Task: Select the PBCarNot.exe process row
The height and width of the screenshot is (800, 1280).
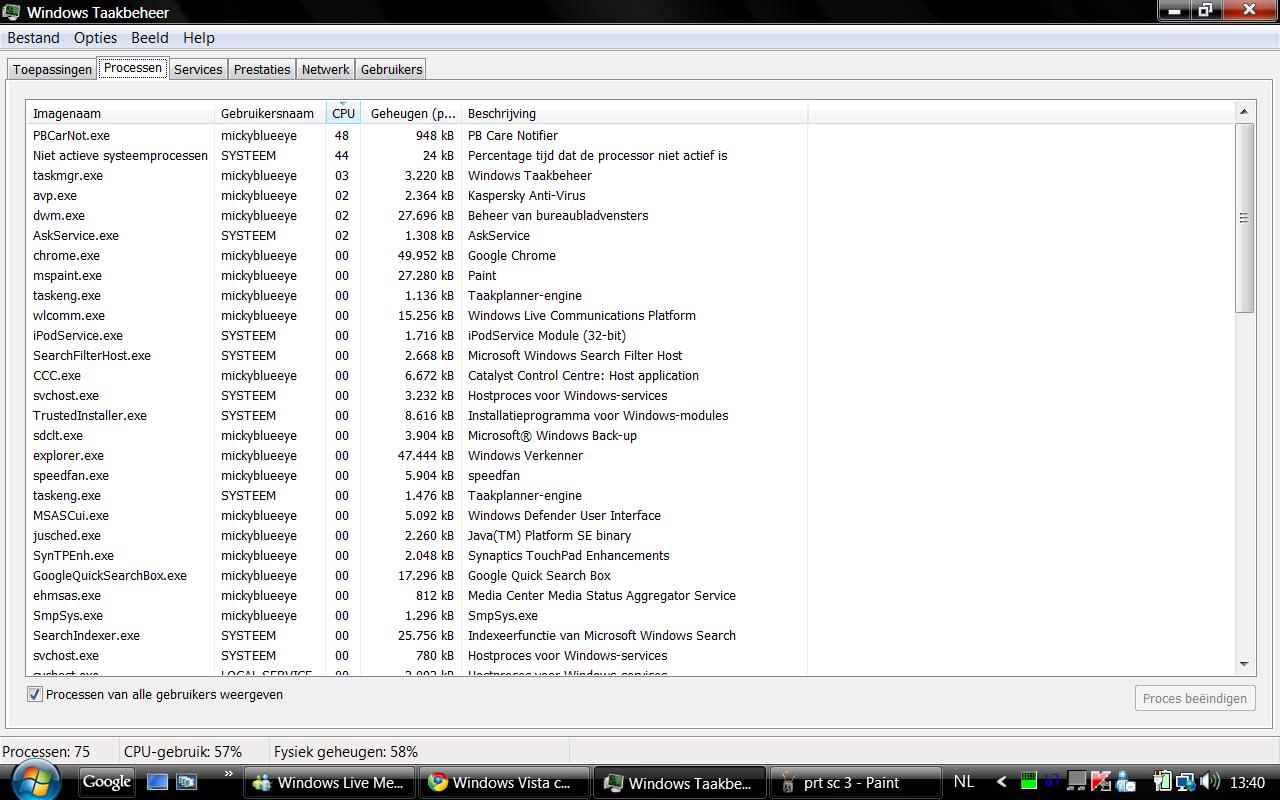Action: tap(417, 135)
